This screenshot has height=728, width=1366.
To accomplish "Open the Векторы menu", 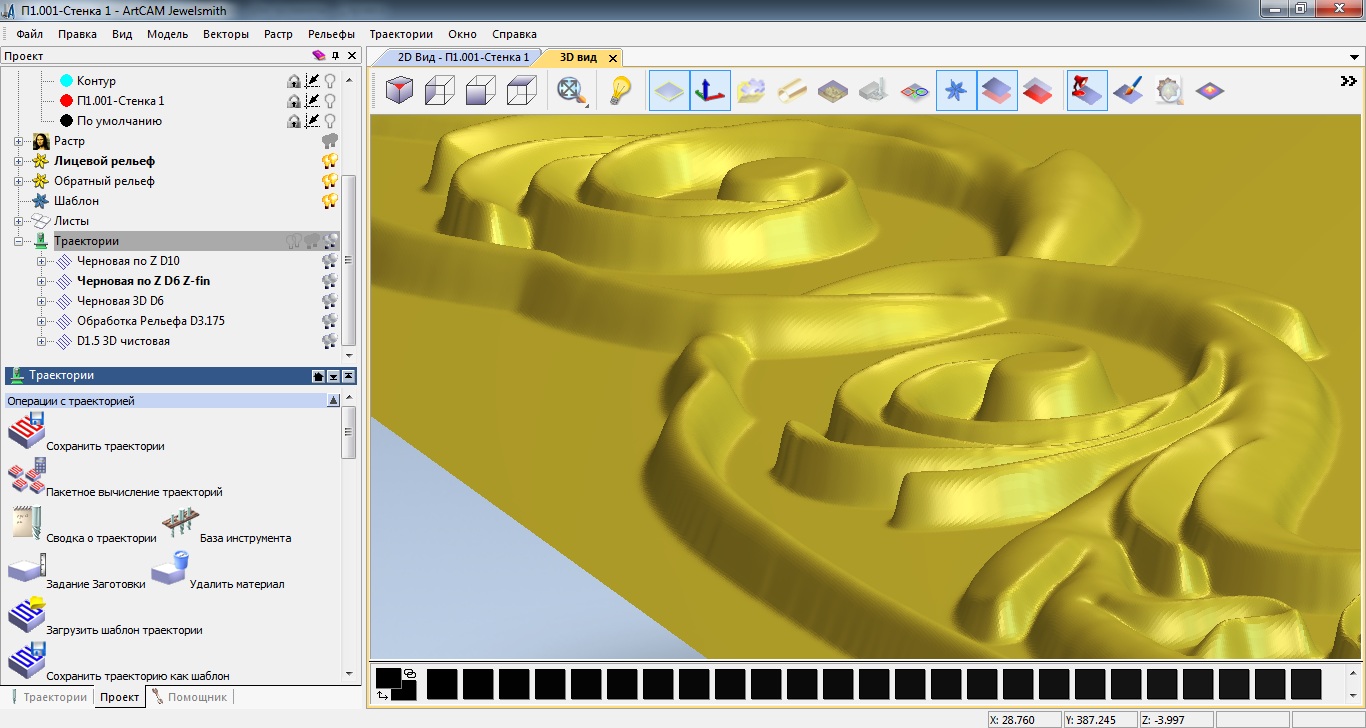I will tap(226, 34).
